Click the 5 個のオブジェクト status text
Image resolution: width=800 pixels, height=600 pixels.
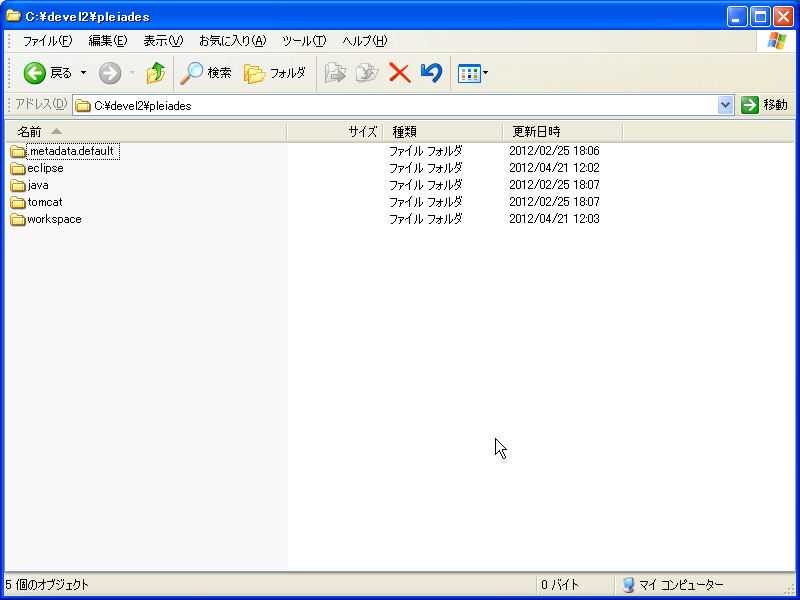(47, 585)
